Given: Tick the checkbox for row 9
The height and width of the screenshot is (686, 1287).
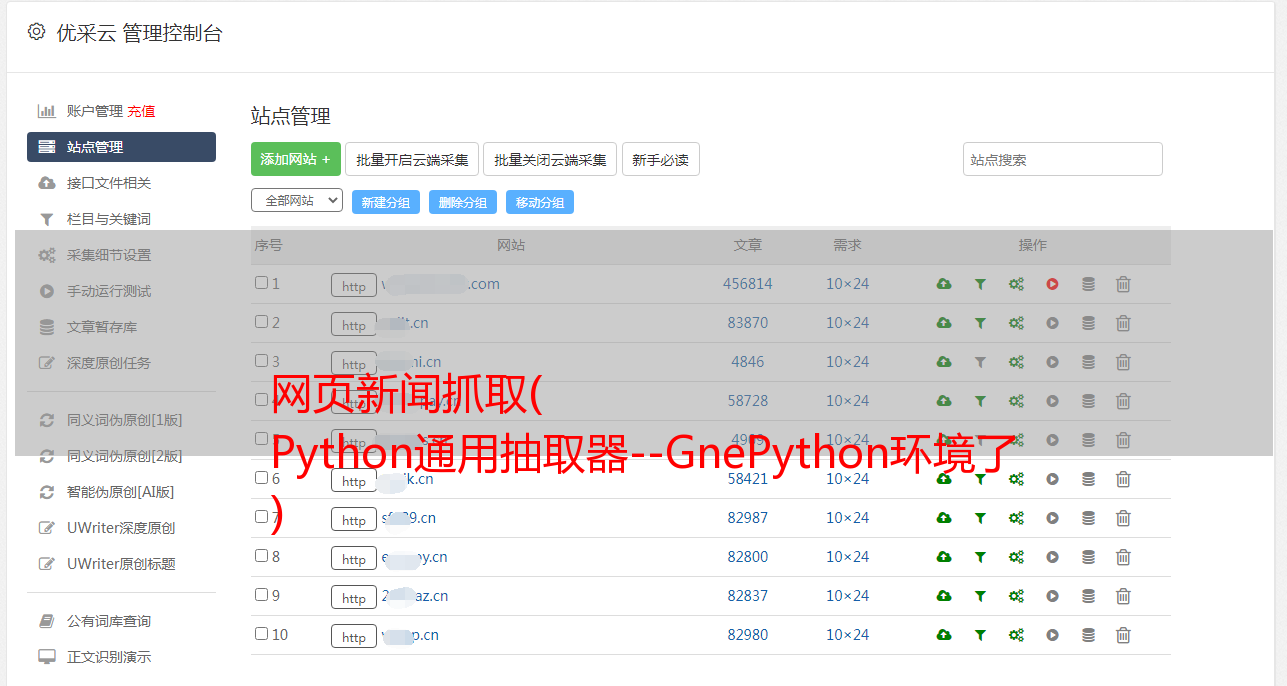Looking at the screenshot, I should tap(261, 595).
